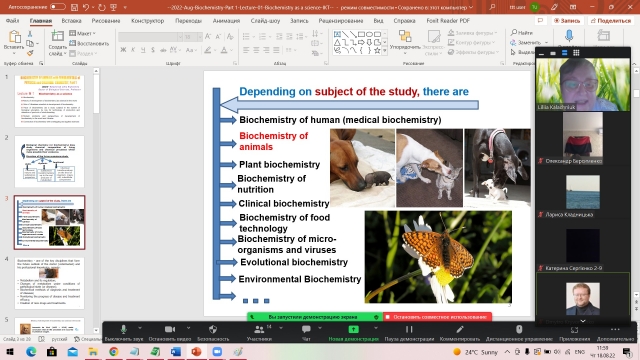Toggle the AutoSave switch

tap(58, 7)
